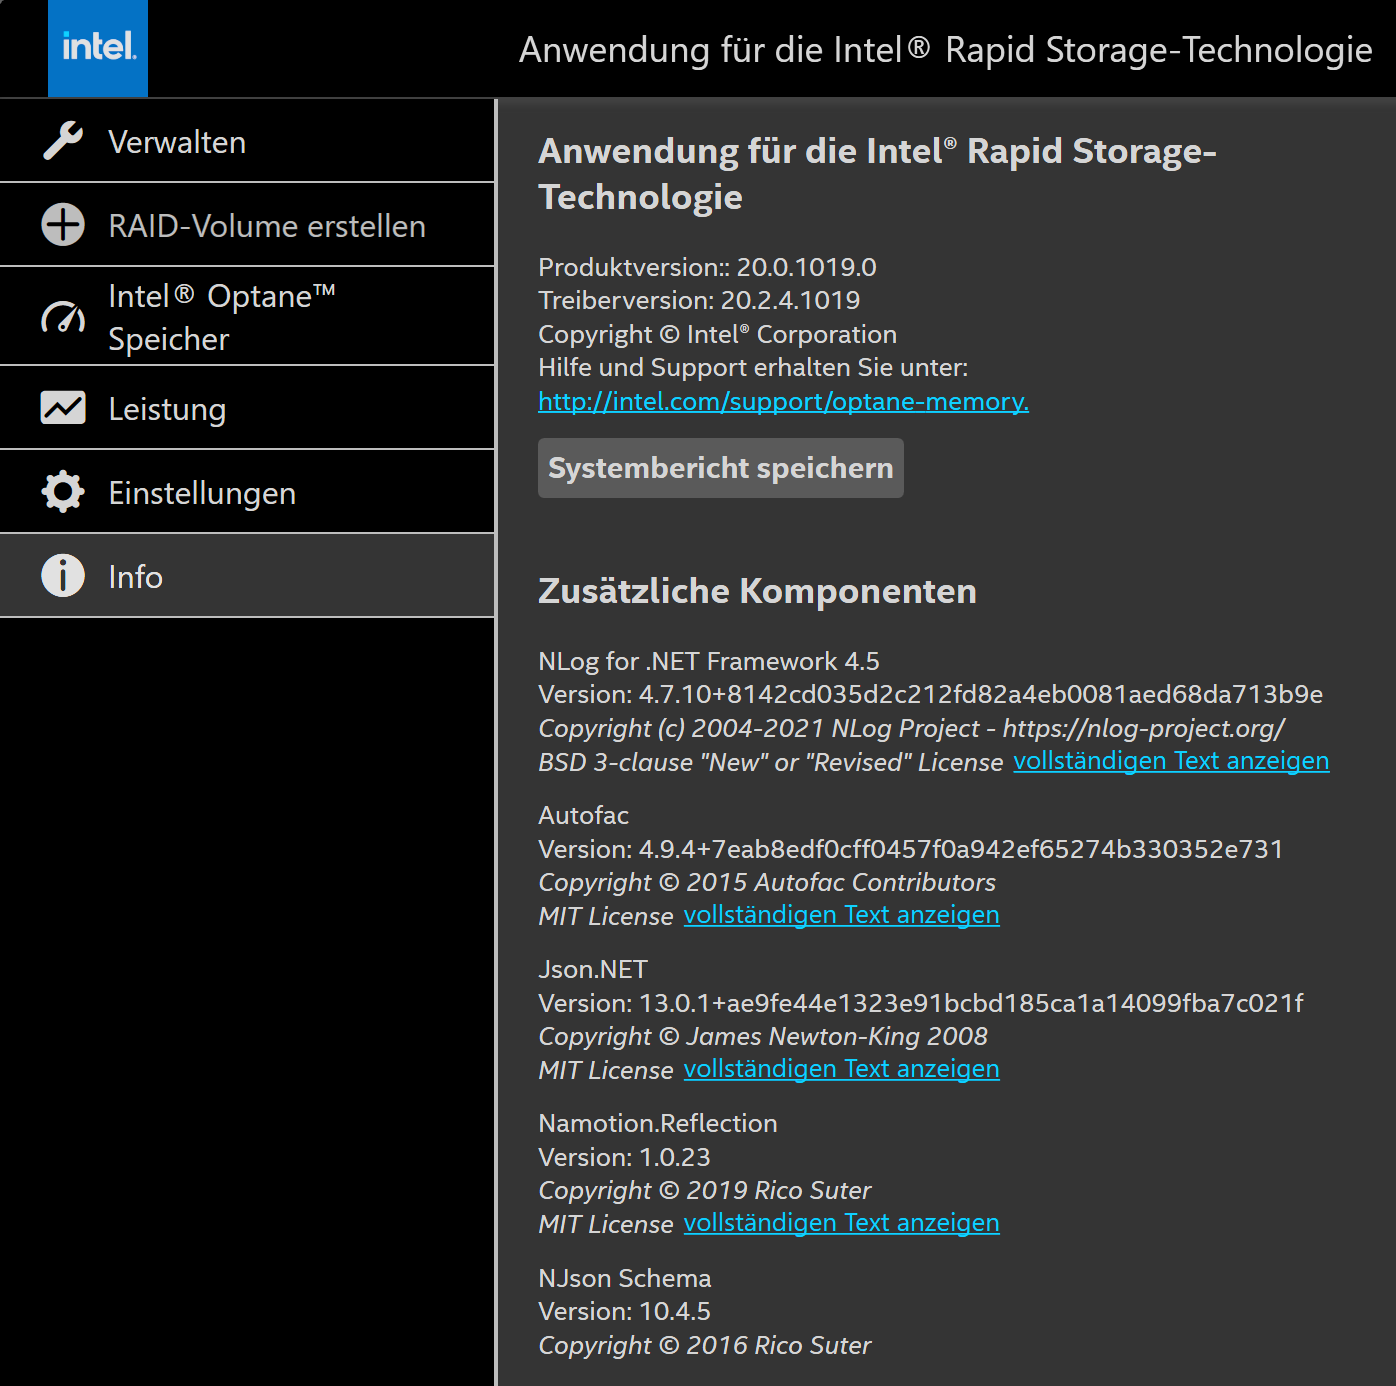Image resolution: width=1396 pixels, height=1386 pixels.
Task: Click the Intel logo in the header
Action: point(98,48)
